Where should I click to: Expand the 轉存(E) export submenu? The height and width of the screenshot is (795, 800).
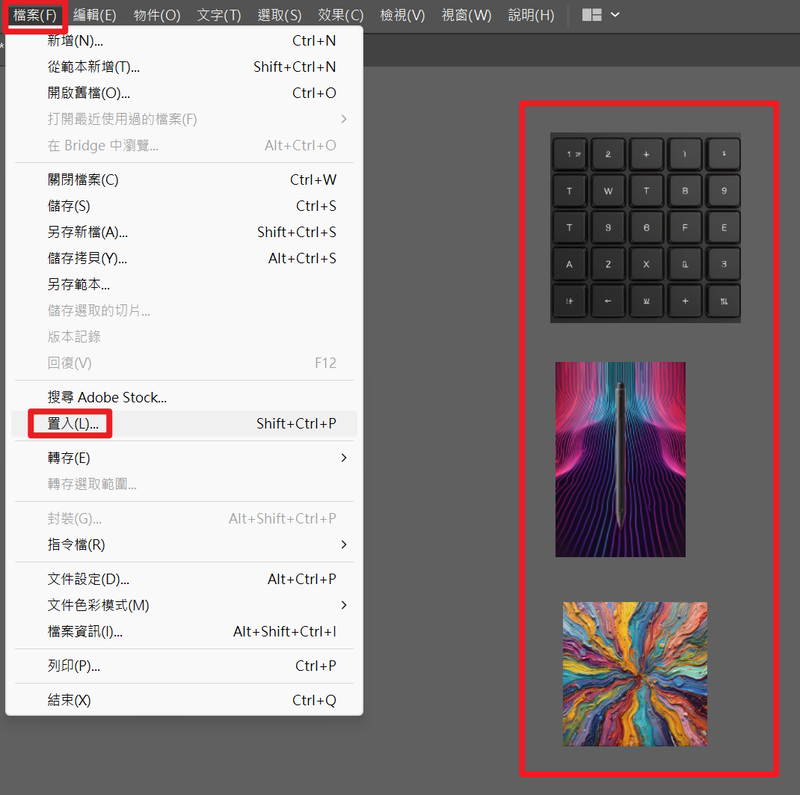coord(65,458)
